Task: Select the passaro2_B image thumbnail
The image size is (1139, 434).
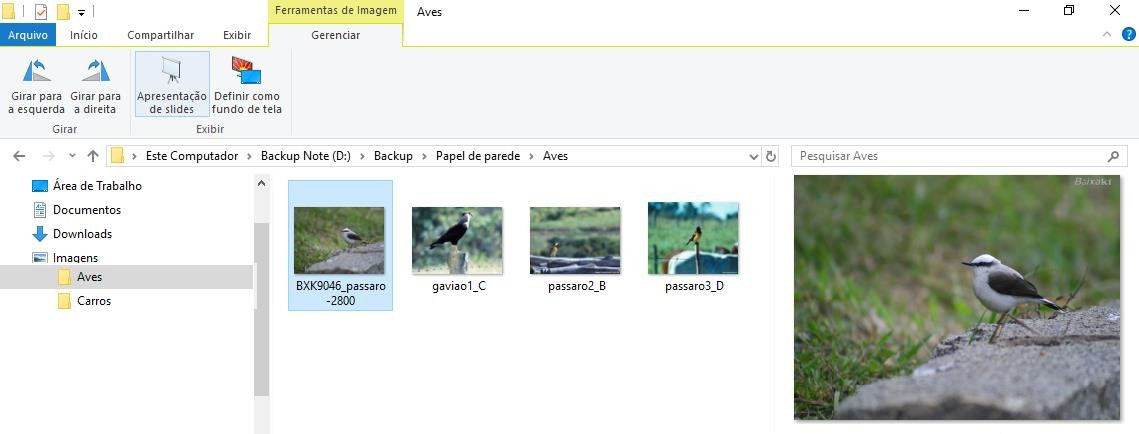Action: tap(575, 240)
